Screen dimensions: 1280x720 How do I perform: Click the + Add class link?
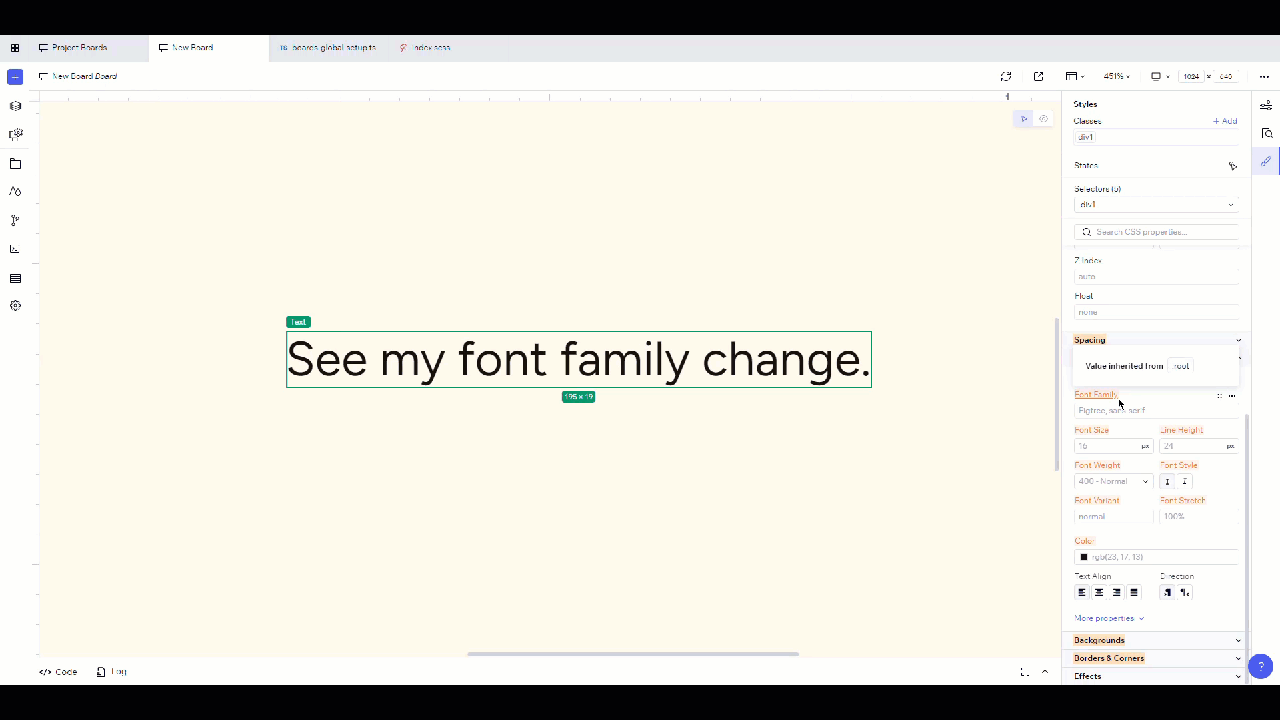[x=1225, y=121]
